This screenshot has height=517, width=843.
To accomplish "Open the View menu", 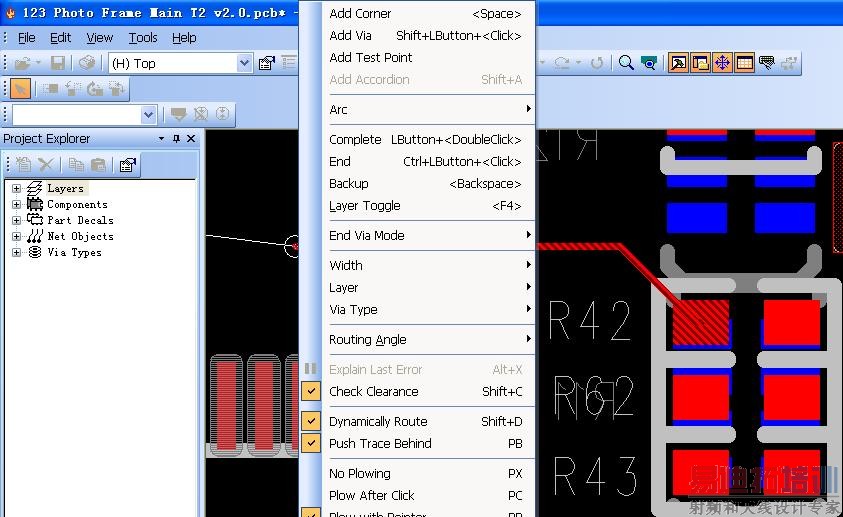I will coord(99,38).
